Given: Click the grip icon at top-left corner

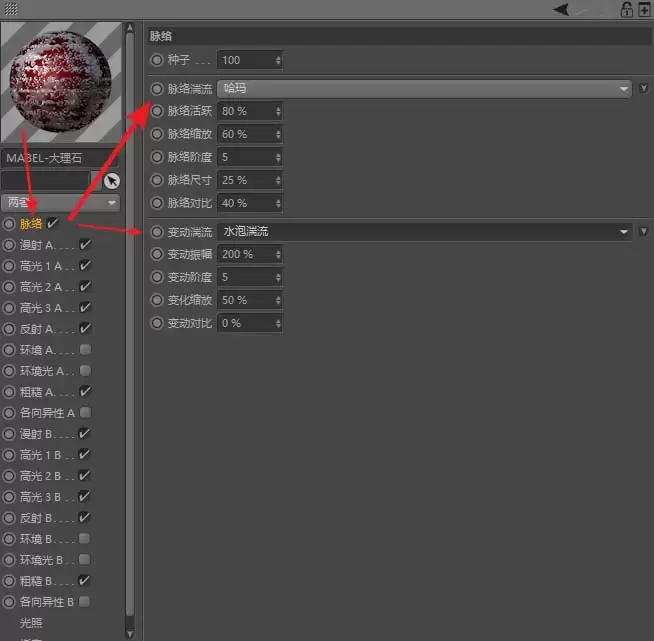Looking at the screenshot, I should pos(11,9).
